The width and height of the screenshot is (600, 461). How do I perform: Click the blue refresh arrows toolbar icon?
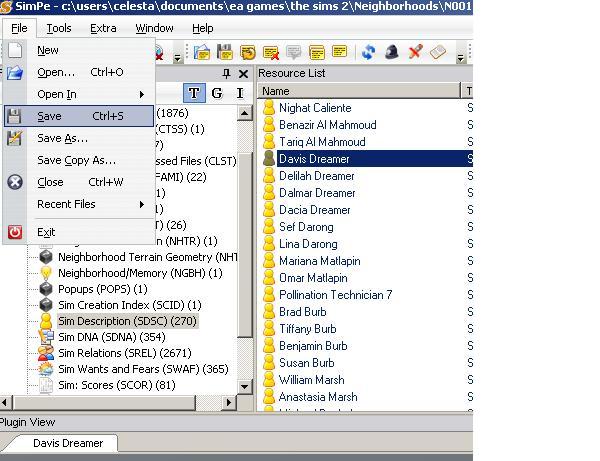coord(368,52)
